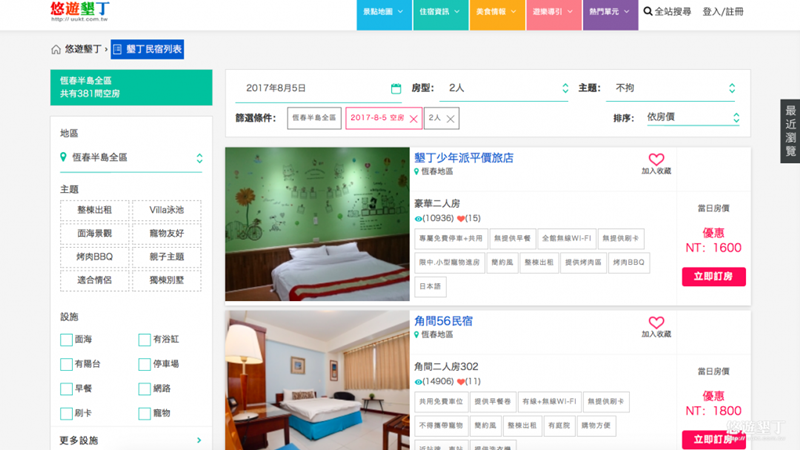The width and height of the screenshot is (800, 450).
Task: Remove the 2人 filter tag with its X icon
Action: [450, 118]
